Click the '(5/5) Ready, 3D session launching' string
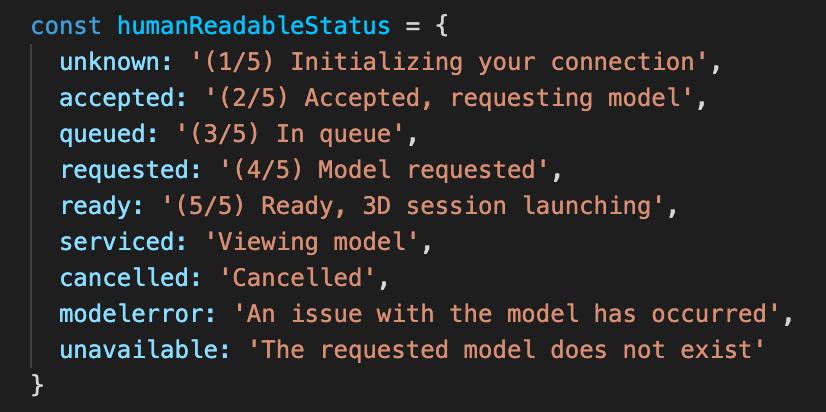826x412 pixels. click(412, 206)
